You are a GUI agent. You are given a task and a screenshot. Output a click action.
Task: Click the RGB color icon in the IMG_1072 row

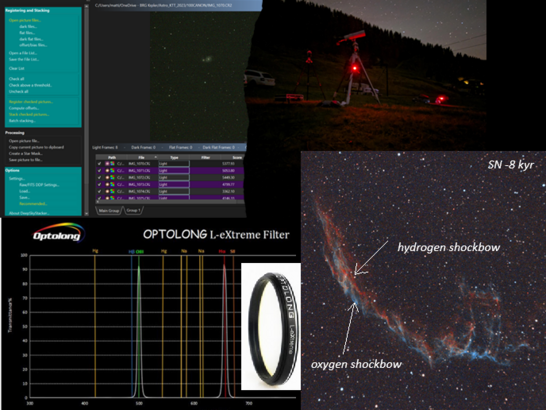coord(112,177)
